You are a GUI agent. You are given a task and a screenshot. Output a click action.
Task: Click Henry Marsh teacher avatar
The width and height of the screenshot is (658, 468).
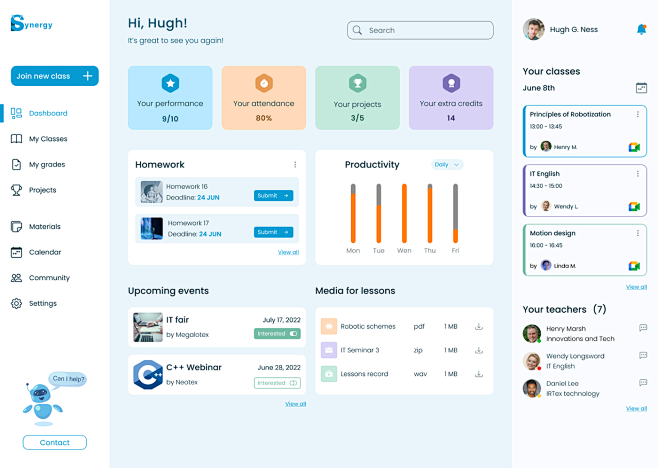(532, 334)
